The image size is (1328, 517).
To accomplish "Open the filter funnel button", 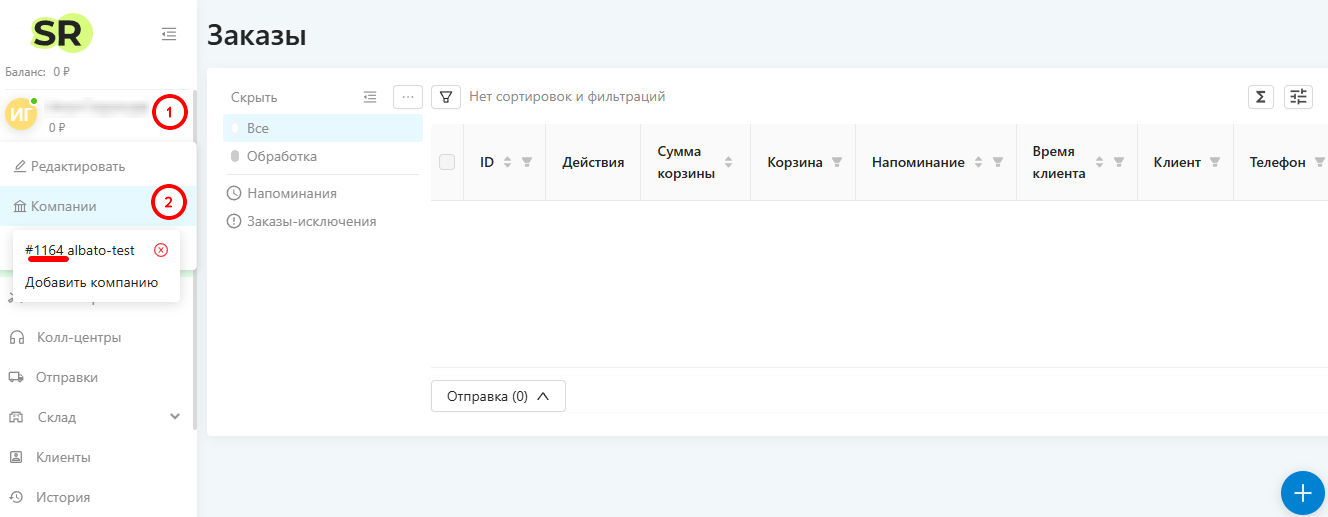I will [x=446, y=97].
